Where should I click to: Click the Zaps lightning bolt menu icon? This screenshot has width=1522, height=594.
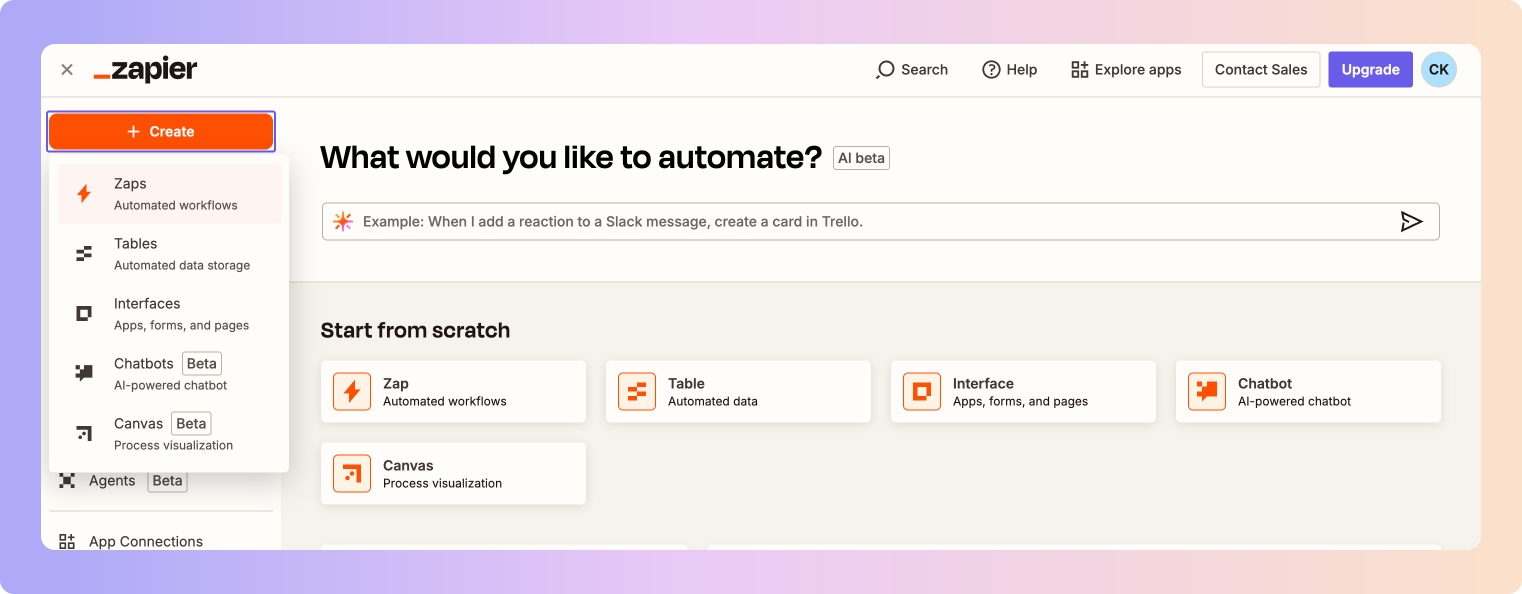click(84, 194)
